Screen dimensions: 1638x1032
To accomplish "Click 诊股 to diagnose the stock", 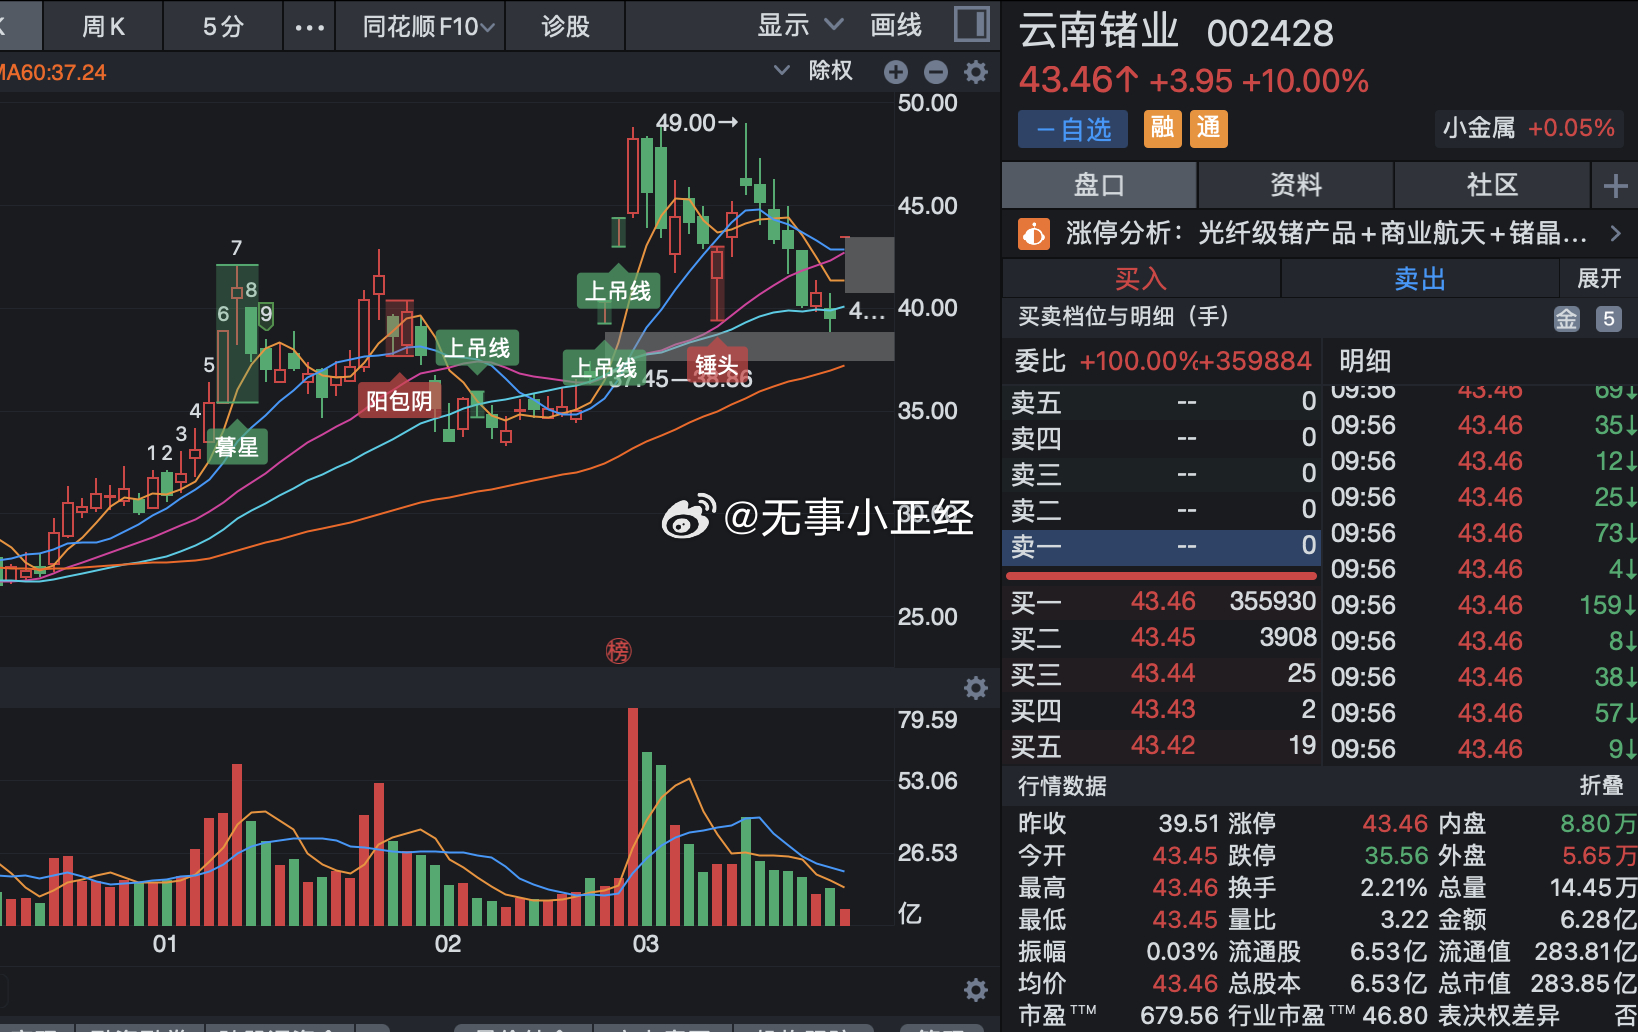I will [x=565, y=25].
